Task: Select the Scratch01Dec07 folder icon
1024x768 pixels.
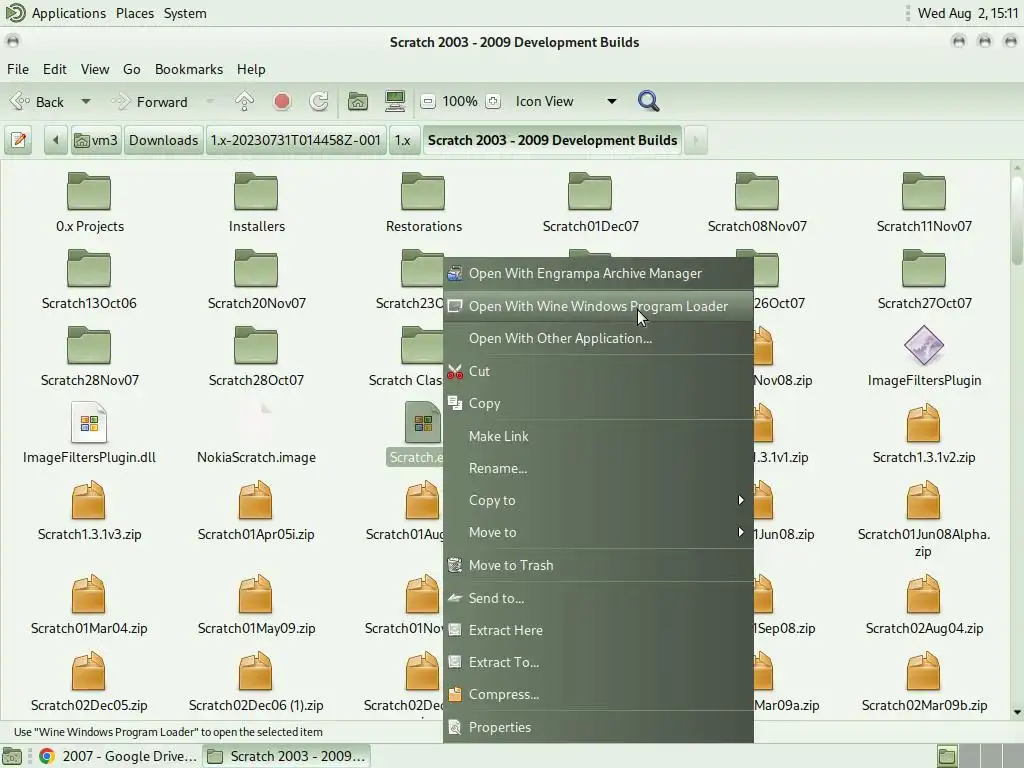Action: pyautogui.click(x=590, y=192)
